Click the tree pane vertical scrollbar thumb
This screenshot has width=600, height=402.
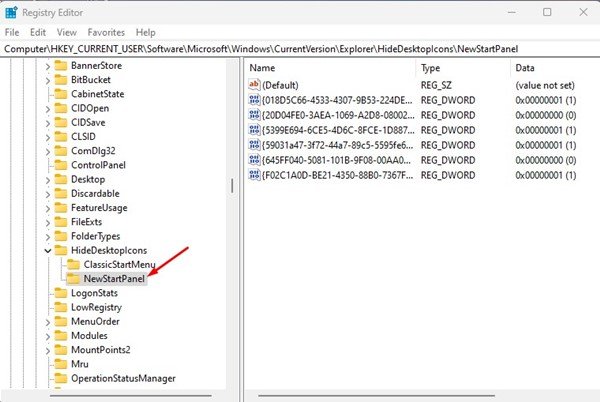(232, 186)
